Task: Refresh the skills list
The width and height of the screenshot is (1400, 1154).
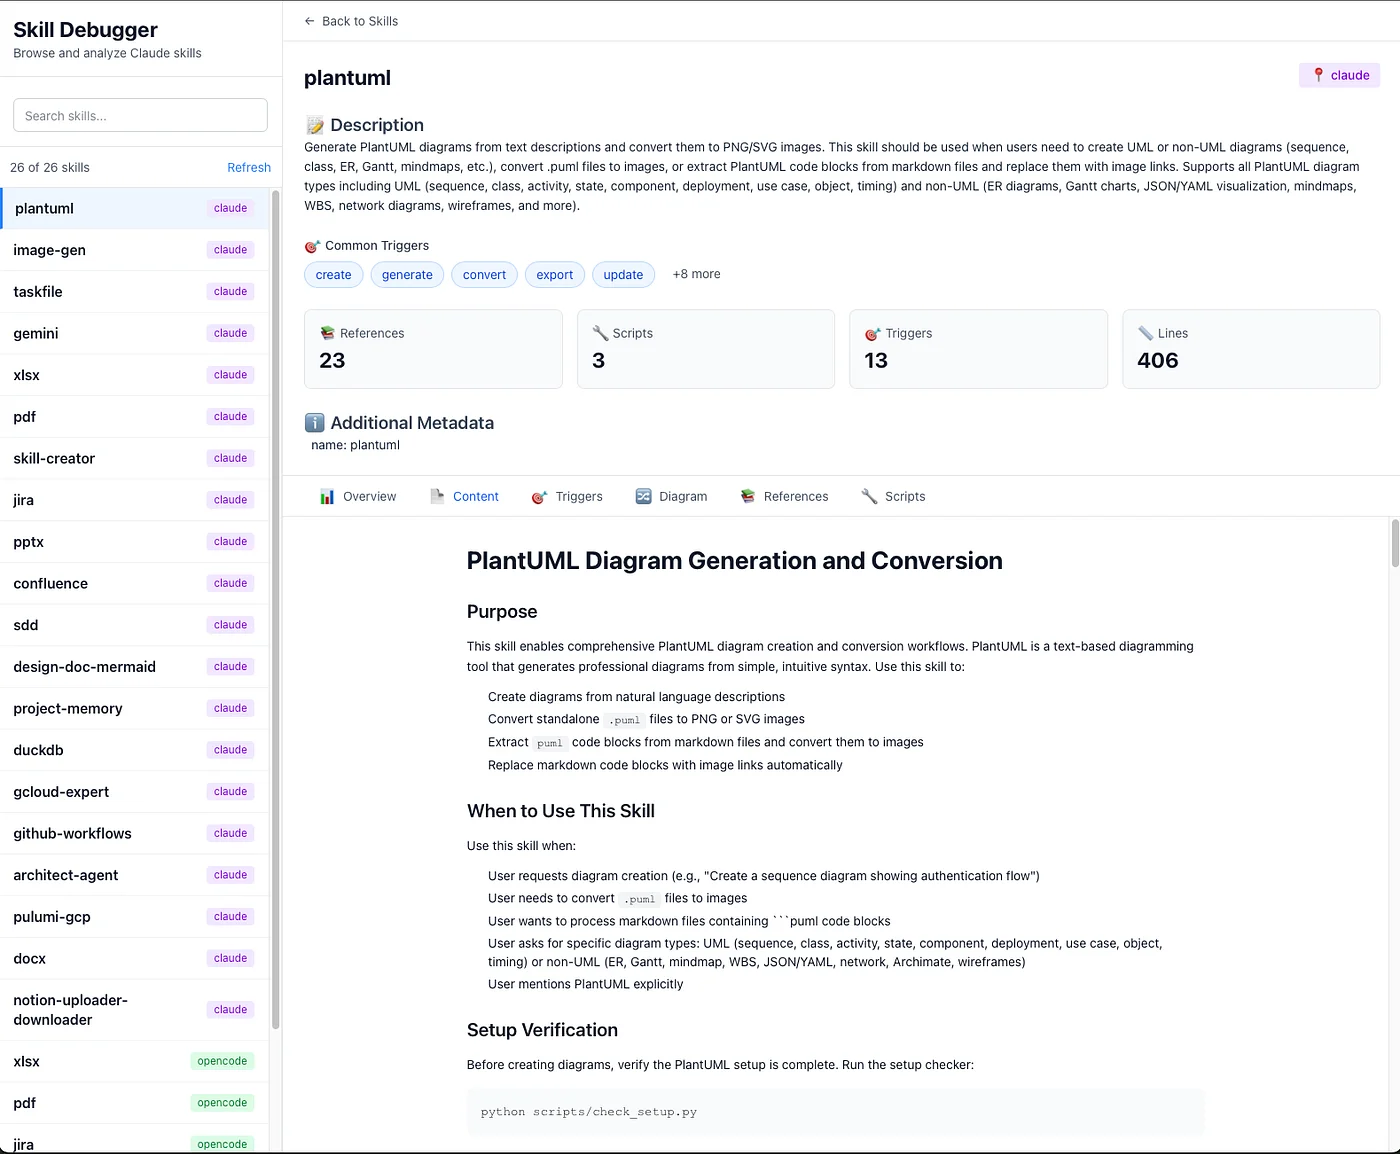Action: 249,168
